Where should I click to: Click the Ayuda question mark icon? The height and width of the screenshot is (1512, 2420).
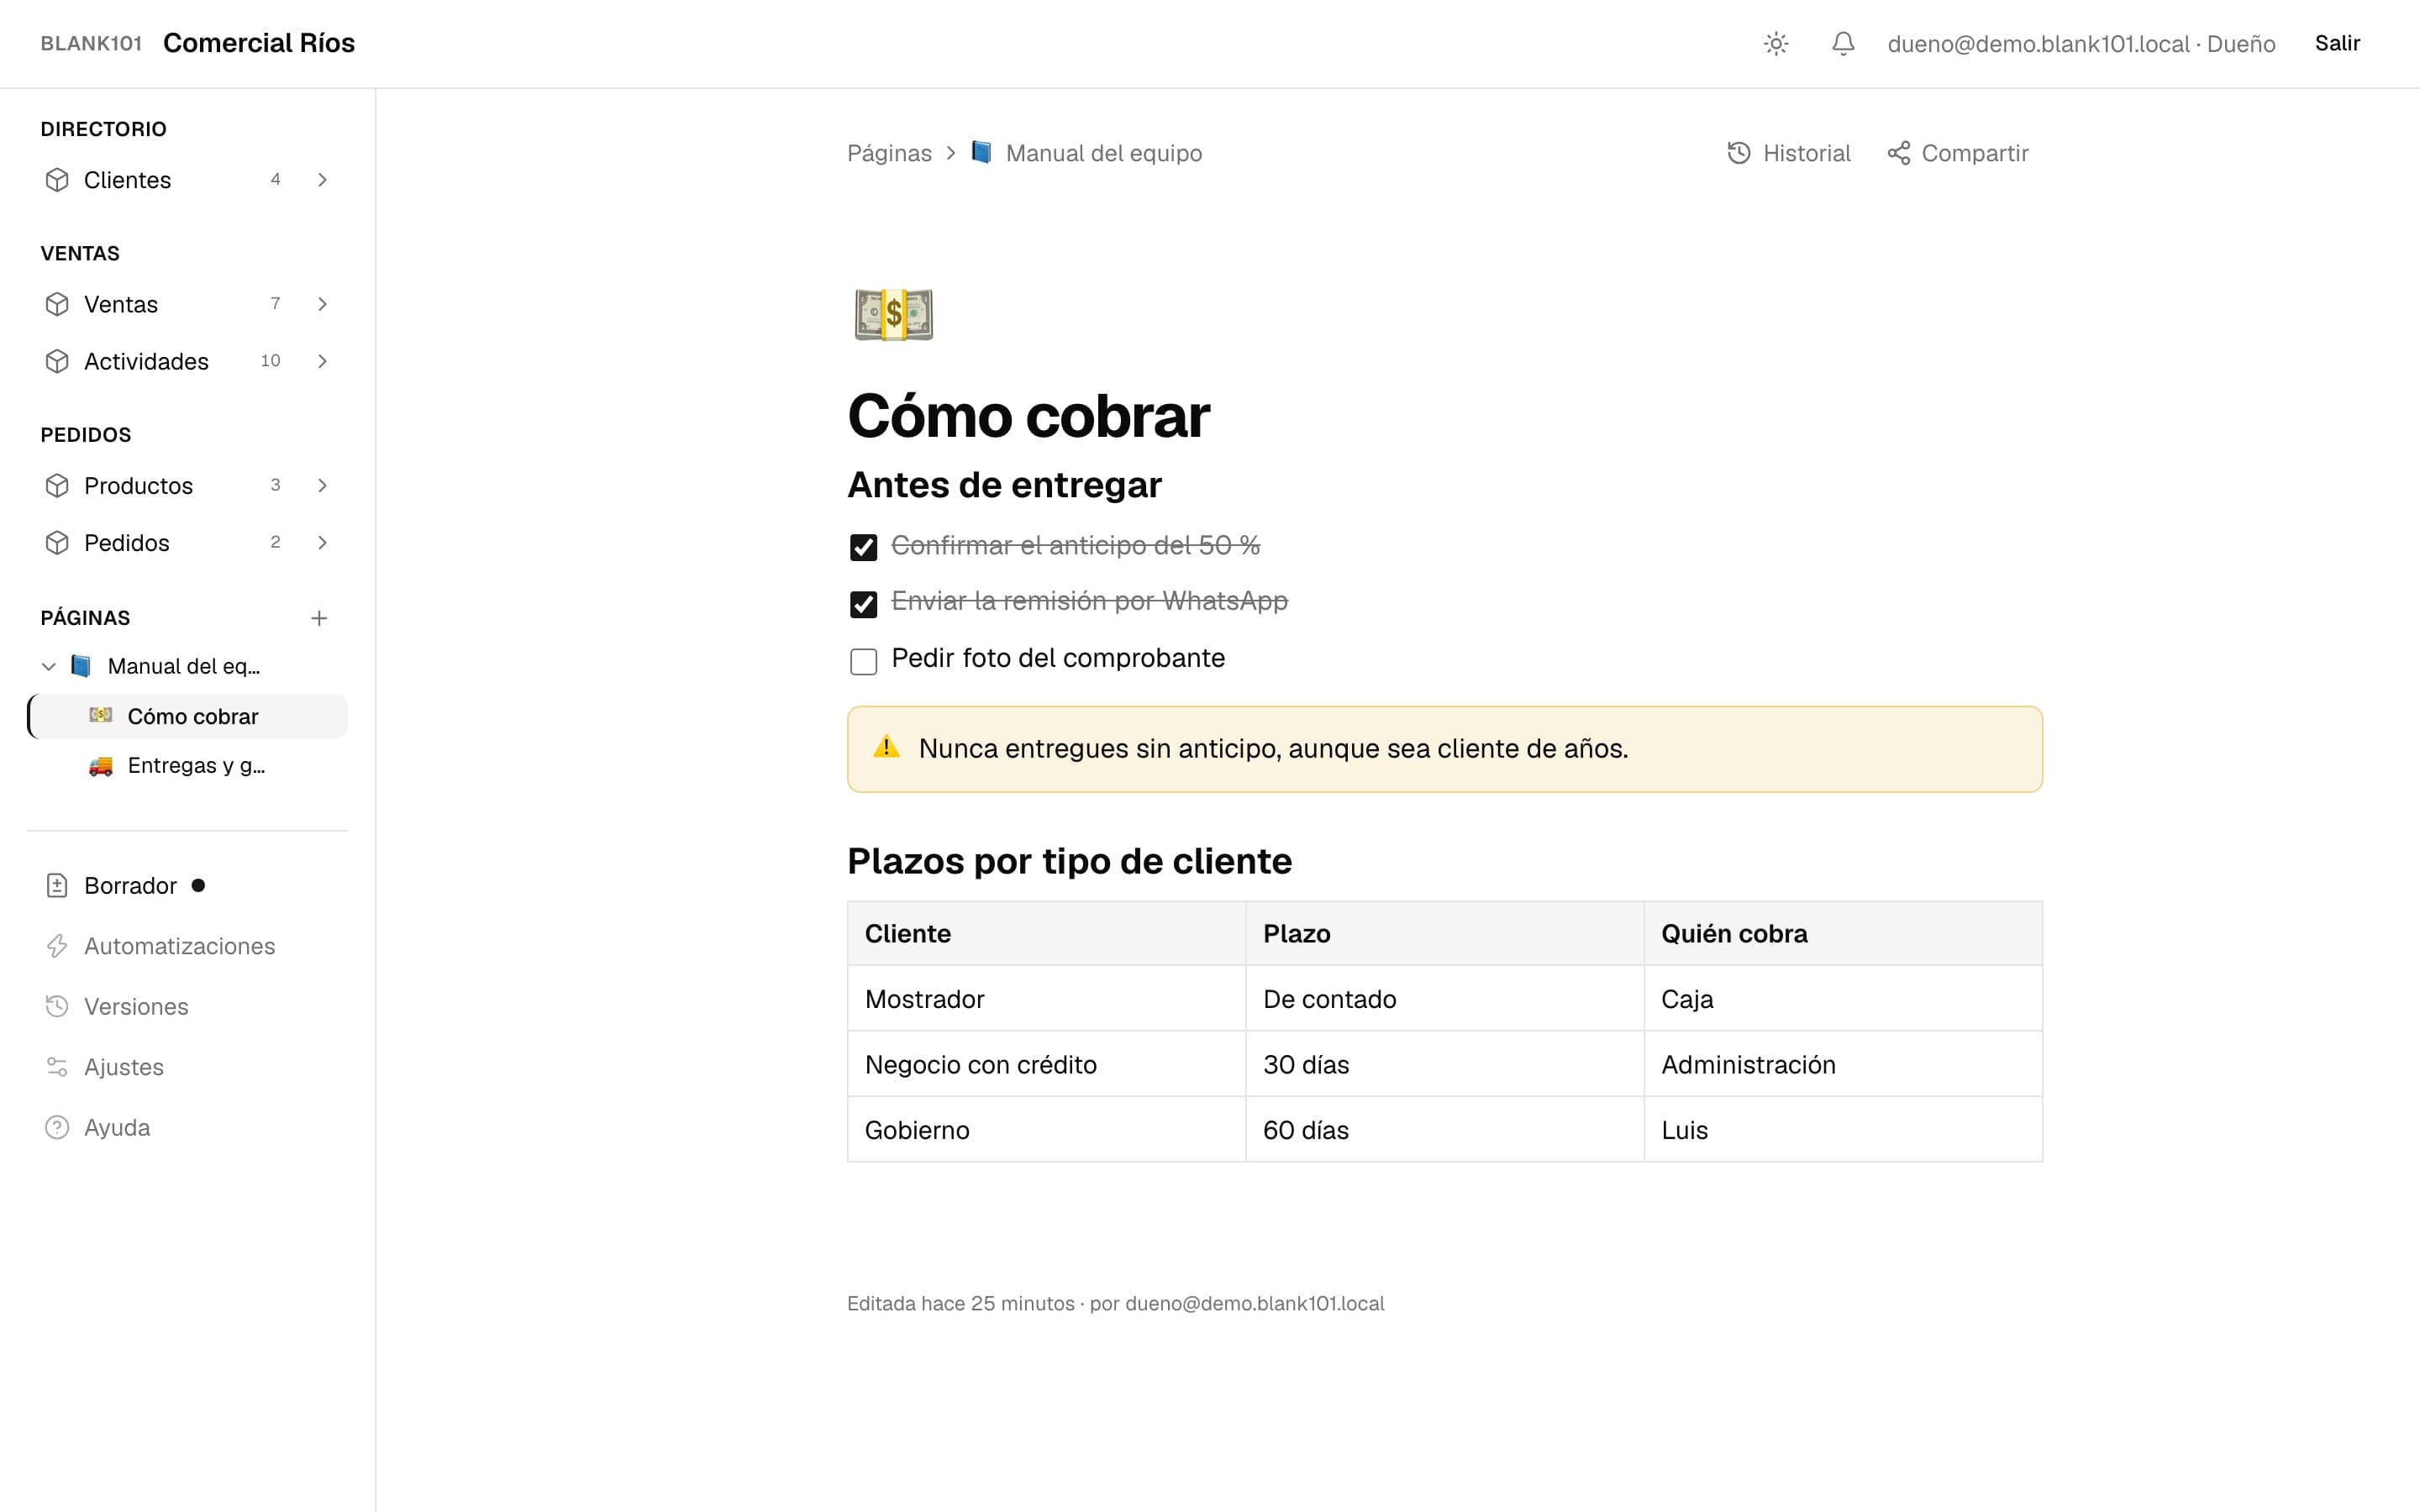coord(57,1128)
